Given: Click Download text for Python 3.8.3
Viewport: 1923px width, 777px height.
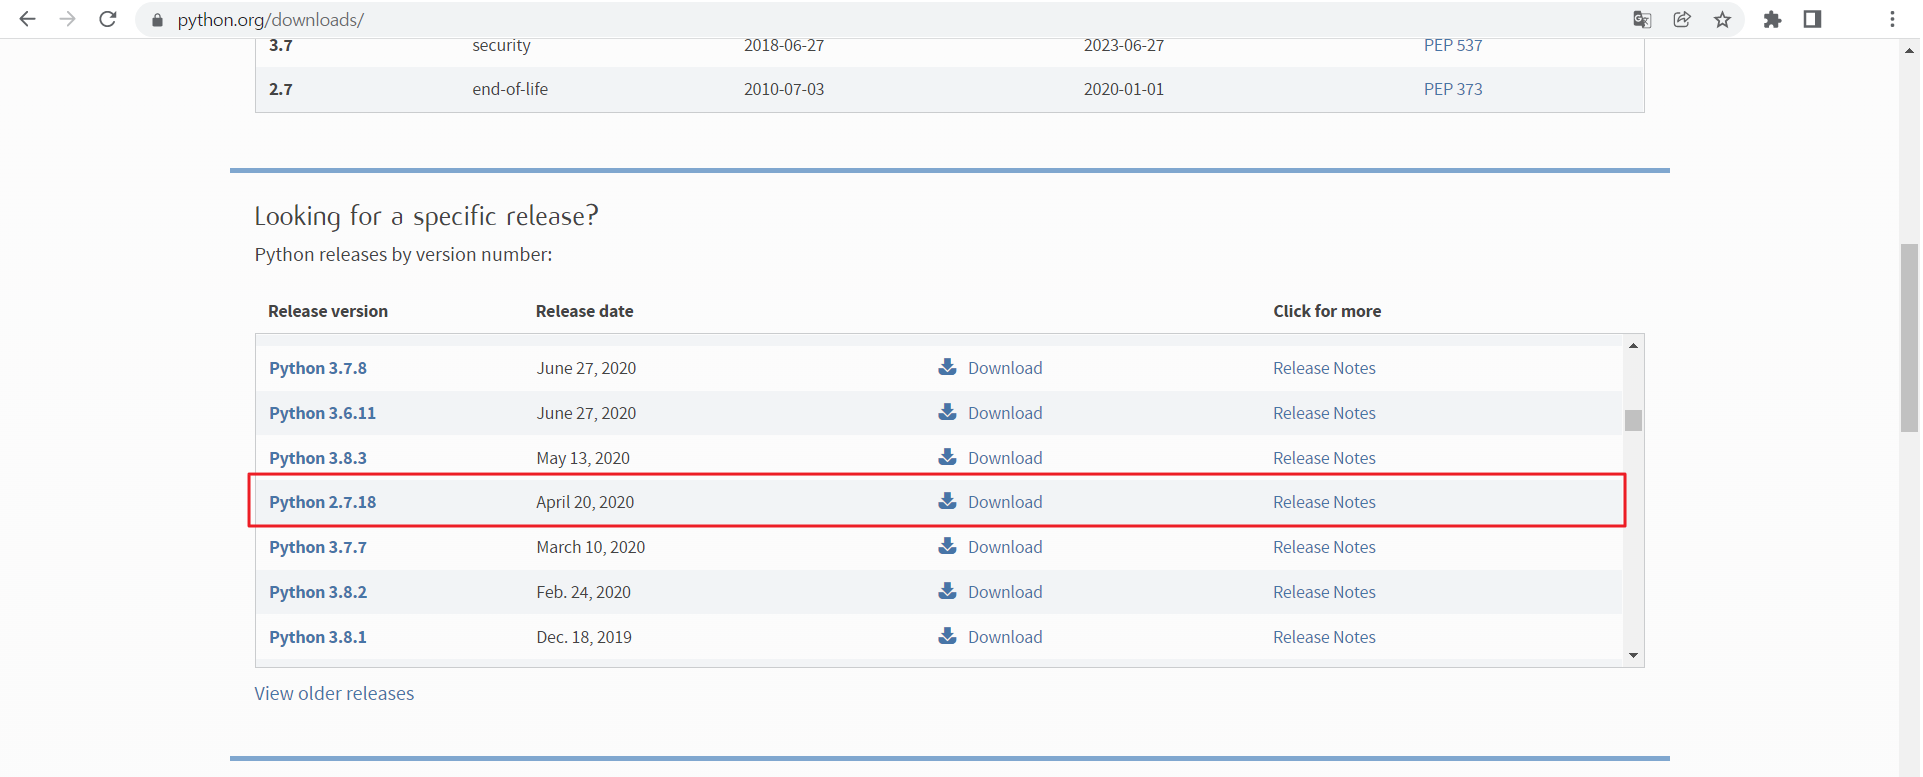Looking at the screenshot, I should (1005, 458).
